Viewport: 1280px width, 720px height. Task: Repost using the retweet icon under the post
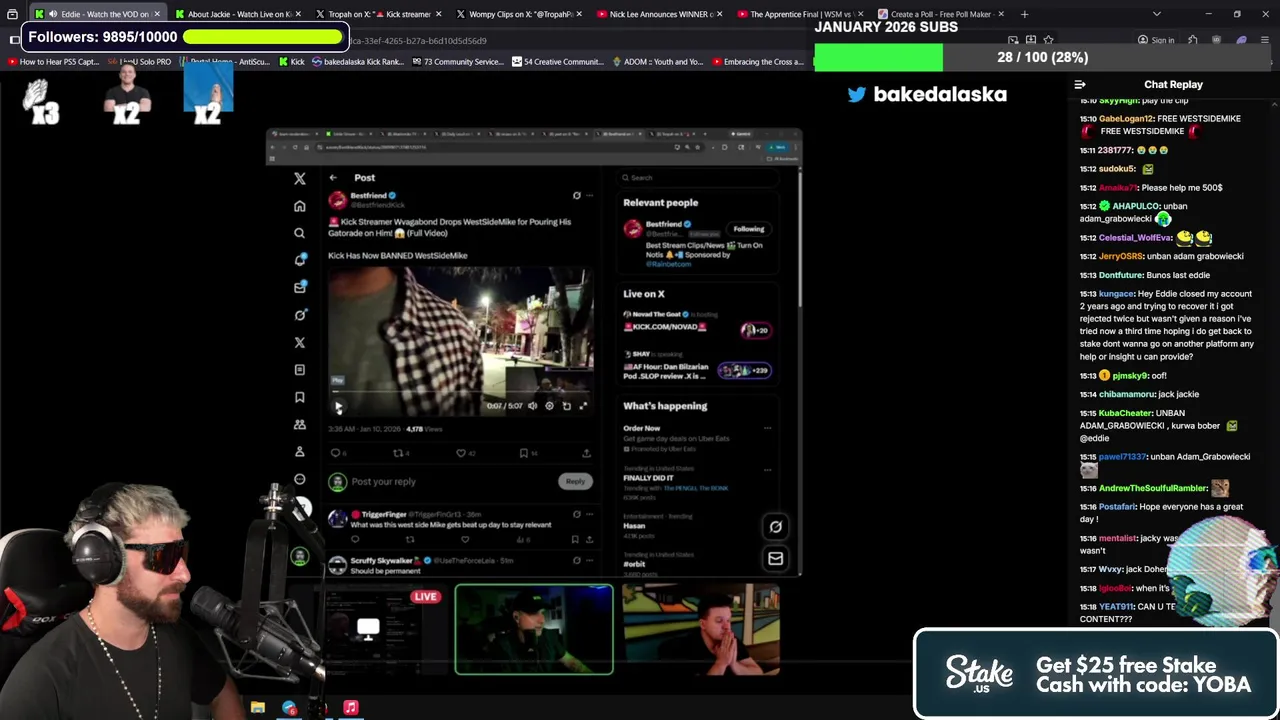pos(398,453)
